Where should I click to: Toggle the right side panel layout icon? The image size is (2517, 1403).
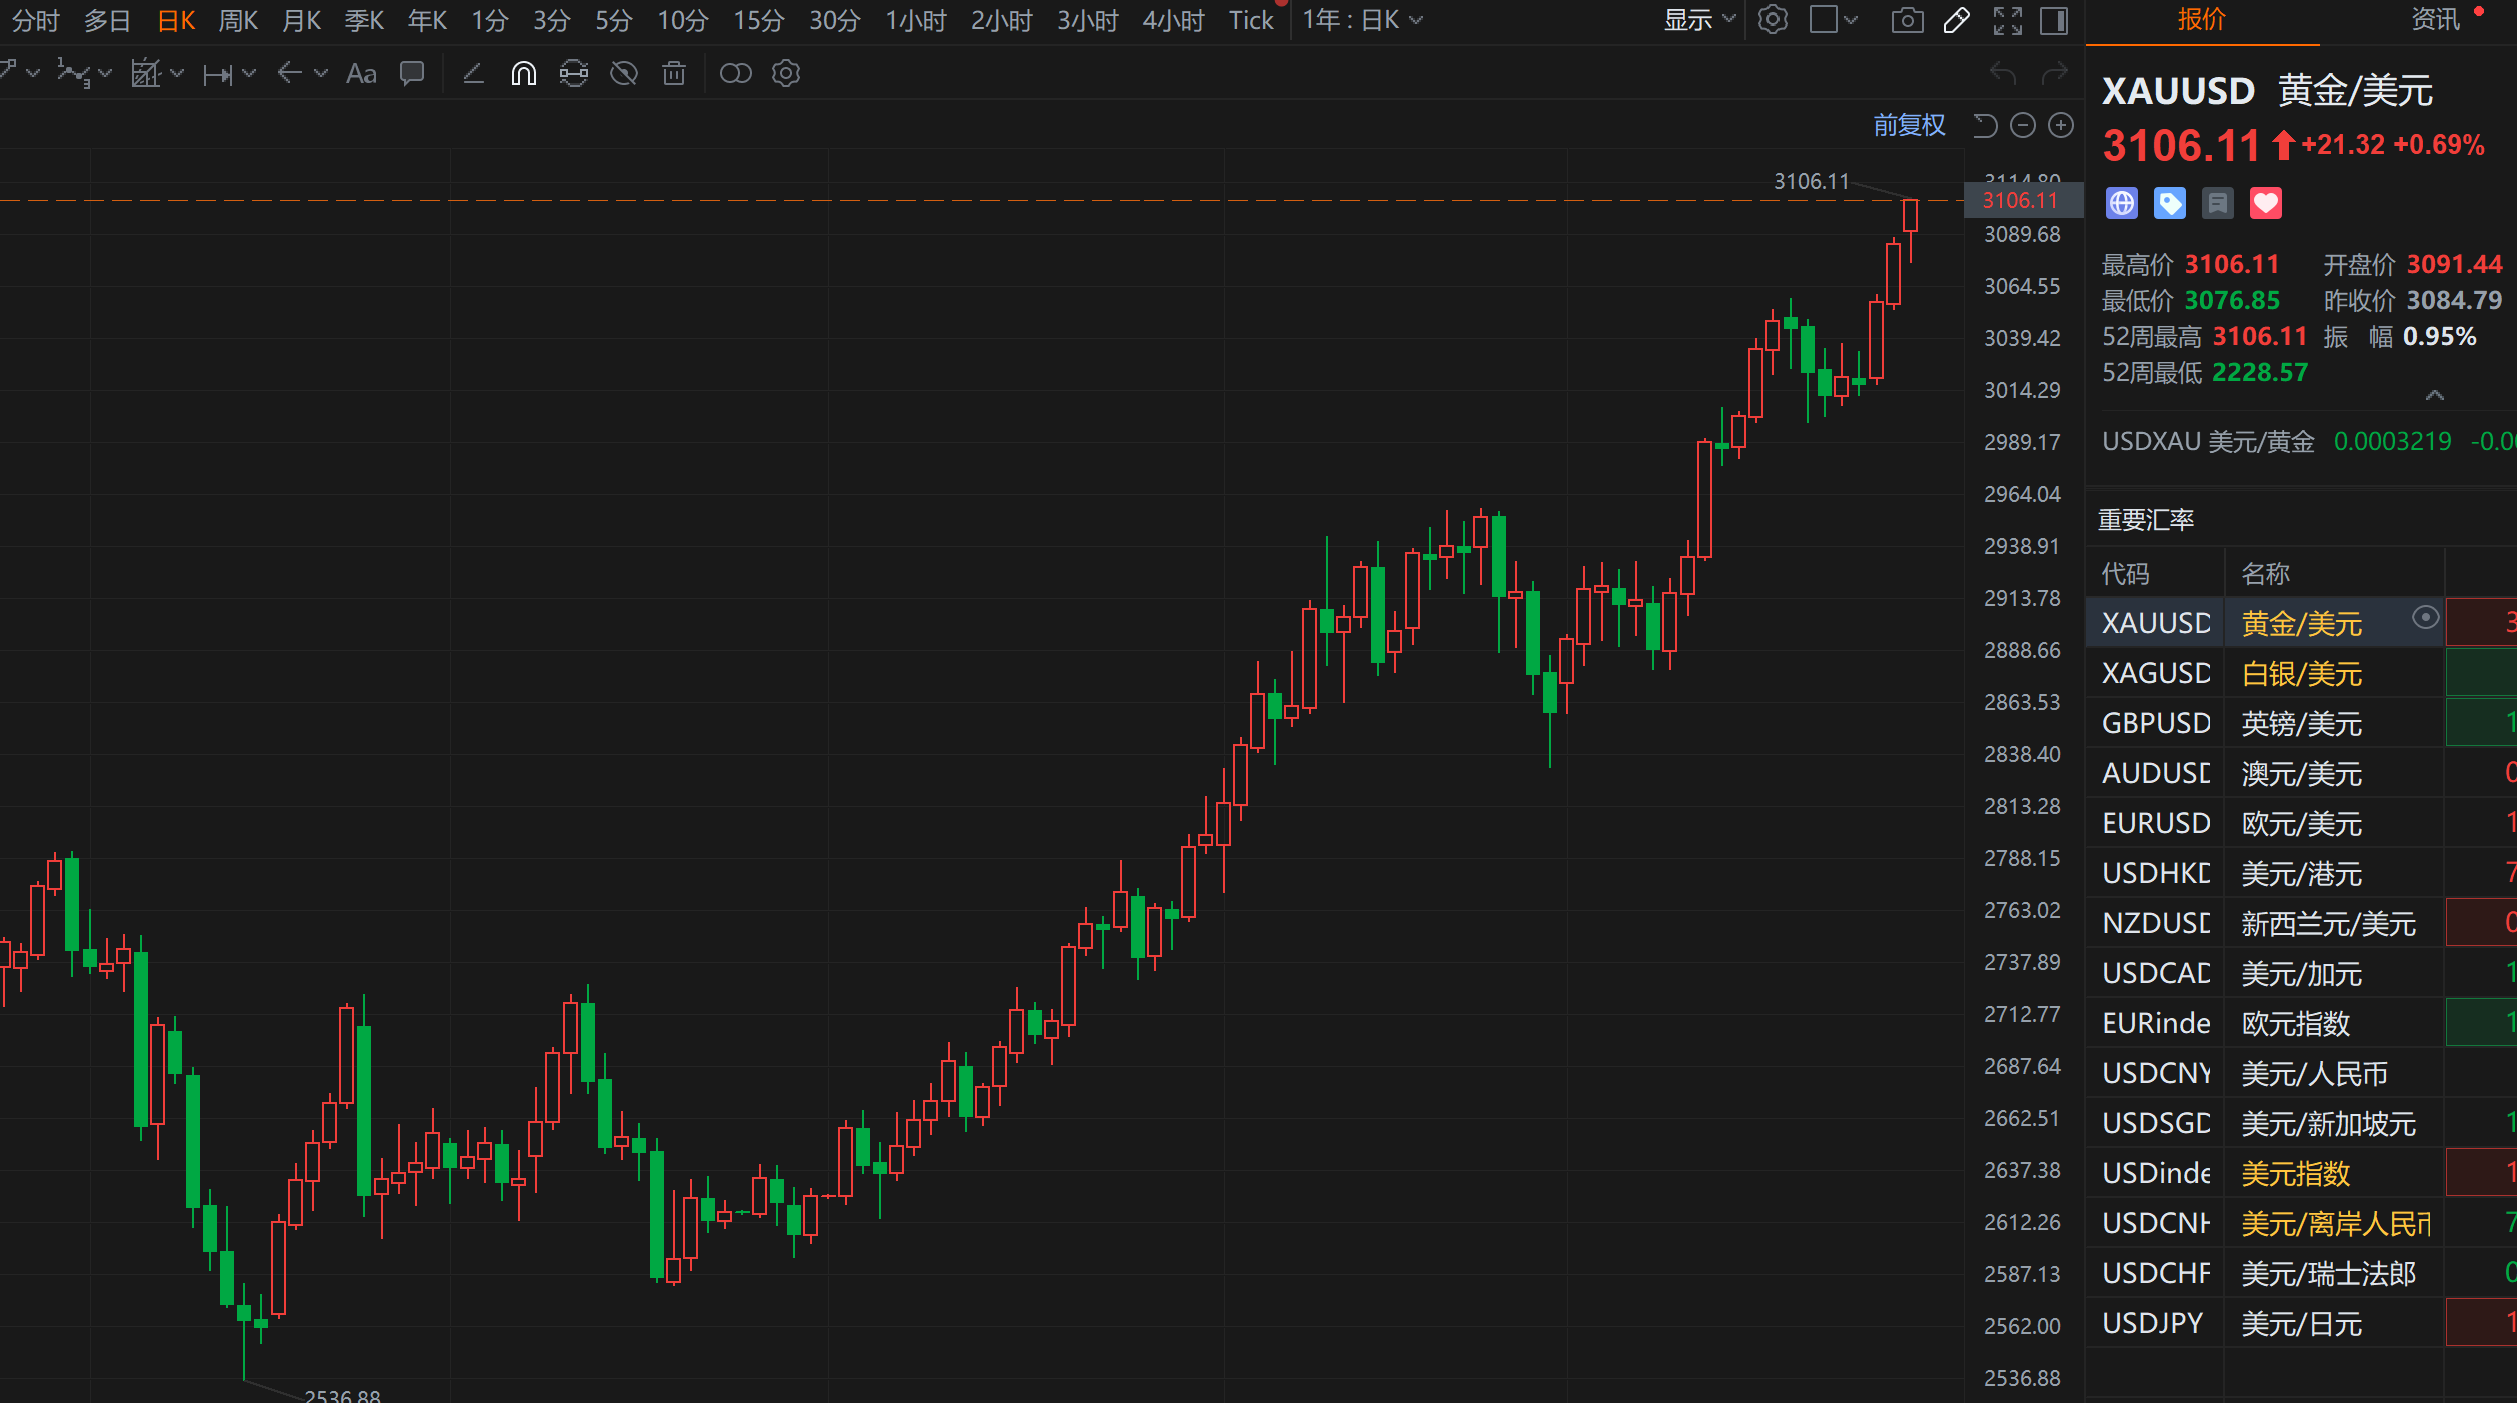pos(2054,21)
